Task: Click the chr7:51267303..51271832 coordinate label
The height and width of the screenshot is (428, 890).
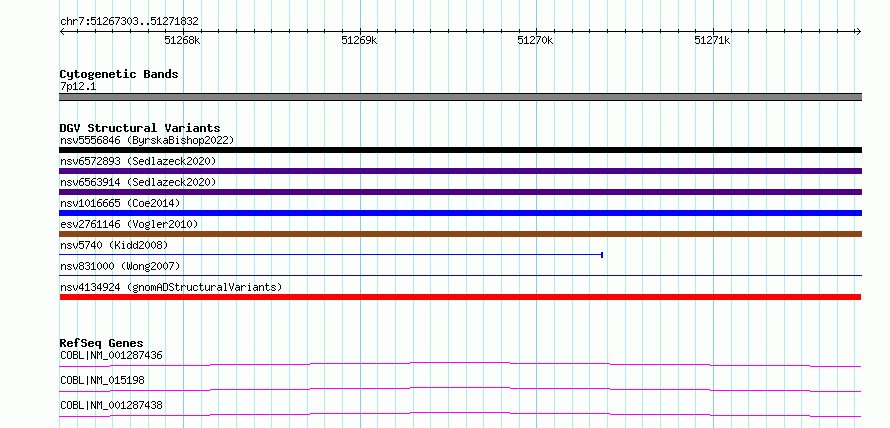Action: click(129, 22)
